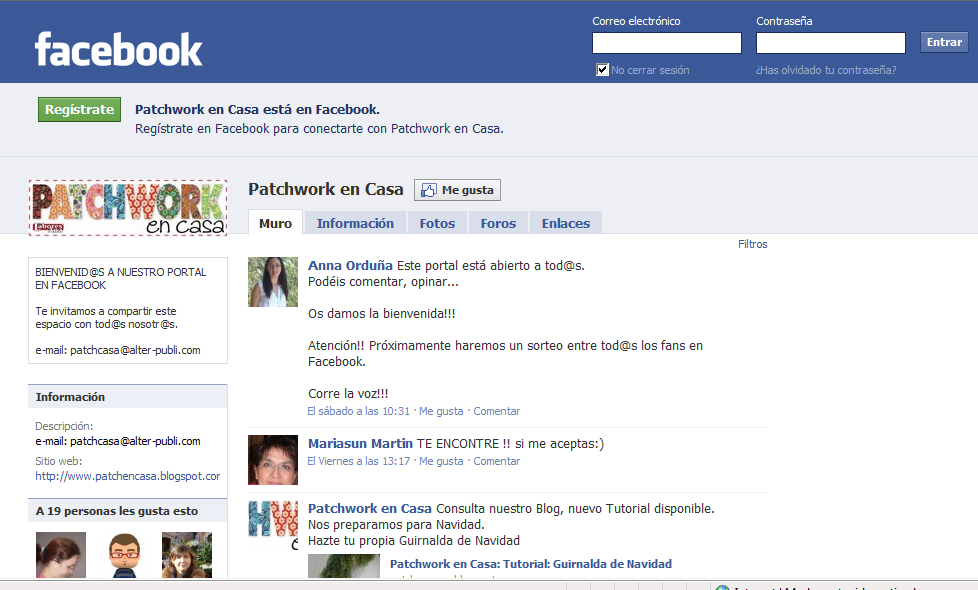Switch to the Información tab

(355, 223)
